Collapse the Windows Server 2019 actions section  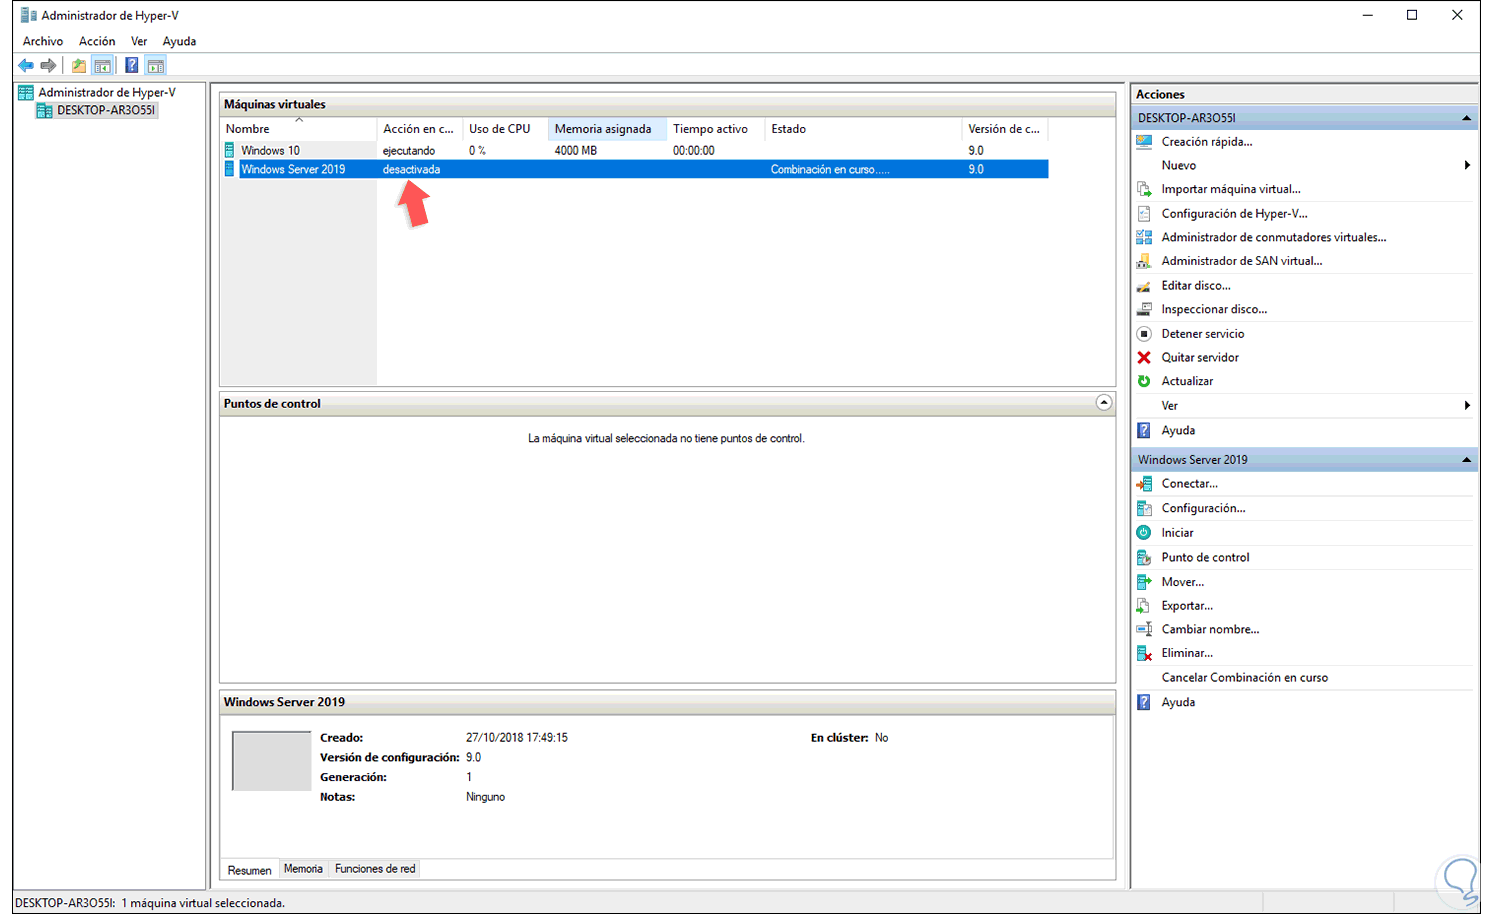pyautogui.click(x=1466, y=460)
